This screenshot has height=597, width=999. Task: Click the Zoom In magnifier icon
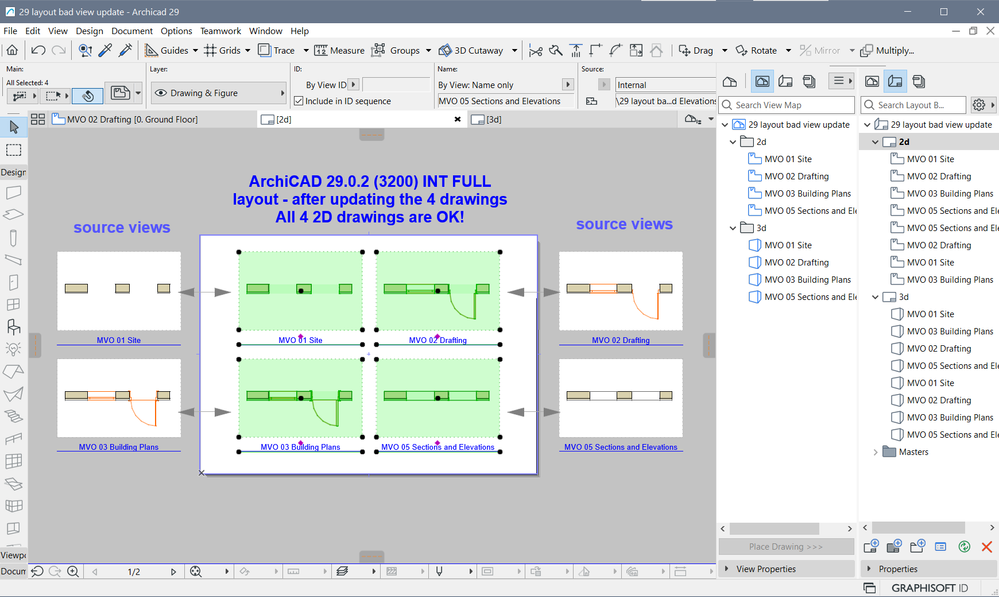pyautogui.click(x=73, y=572)
